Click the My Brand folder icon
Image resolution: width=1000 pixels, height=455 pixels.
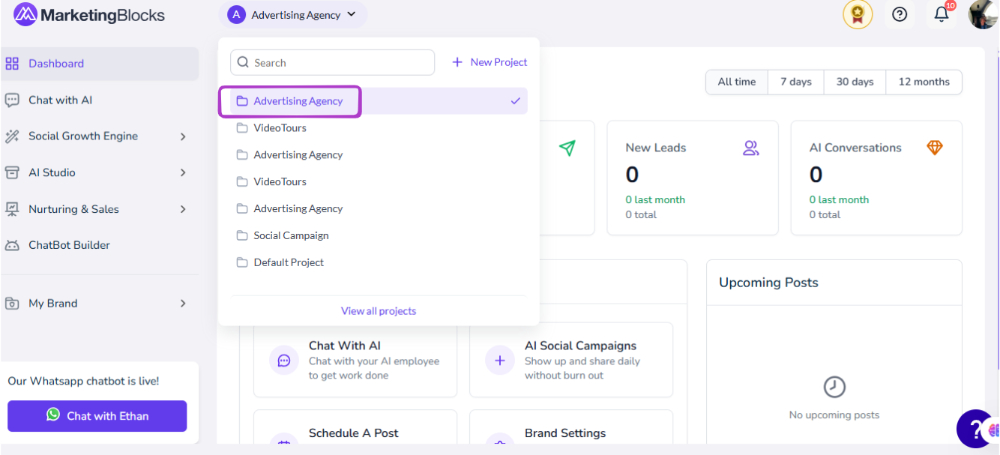(12, 303)
